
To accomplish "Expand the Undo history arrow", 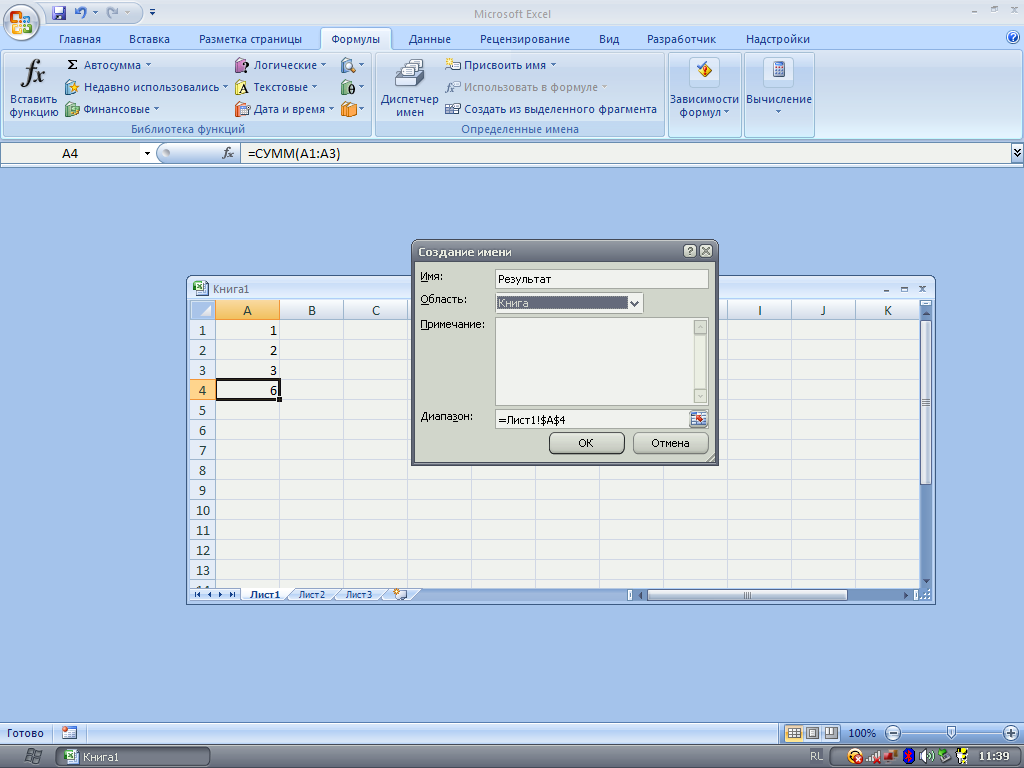I will click(x=95, y=12).
